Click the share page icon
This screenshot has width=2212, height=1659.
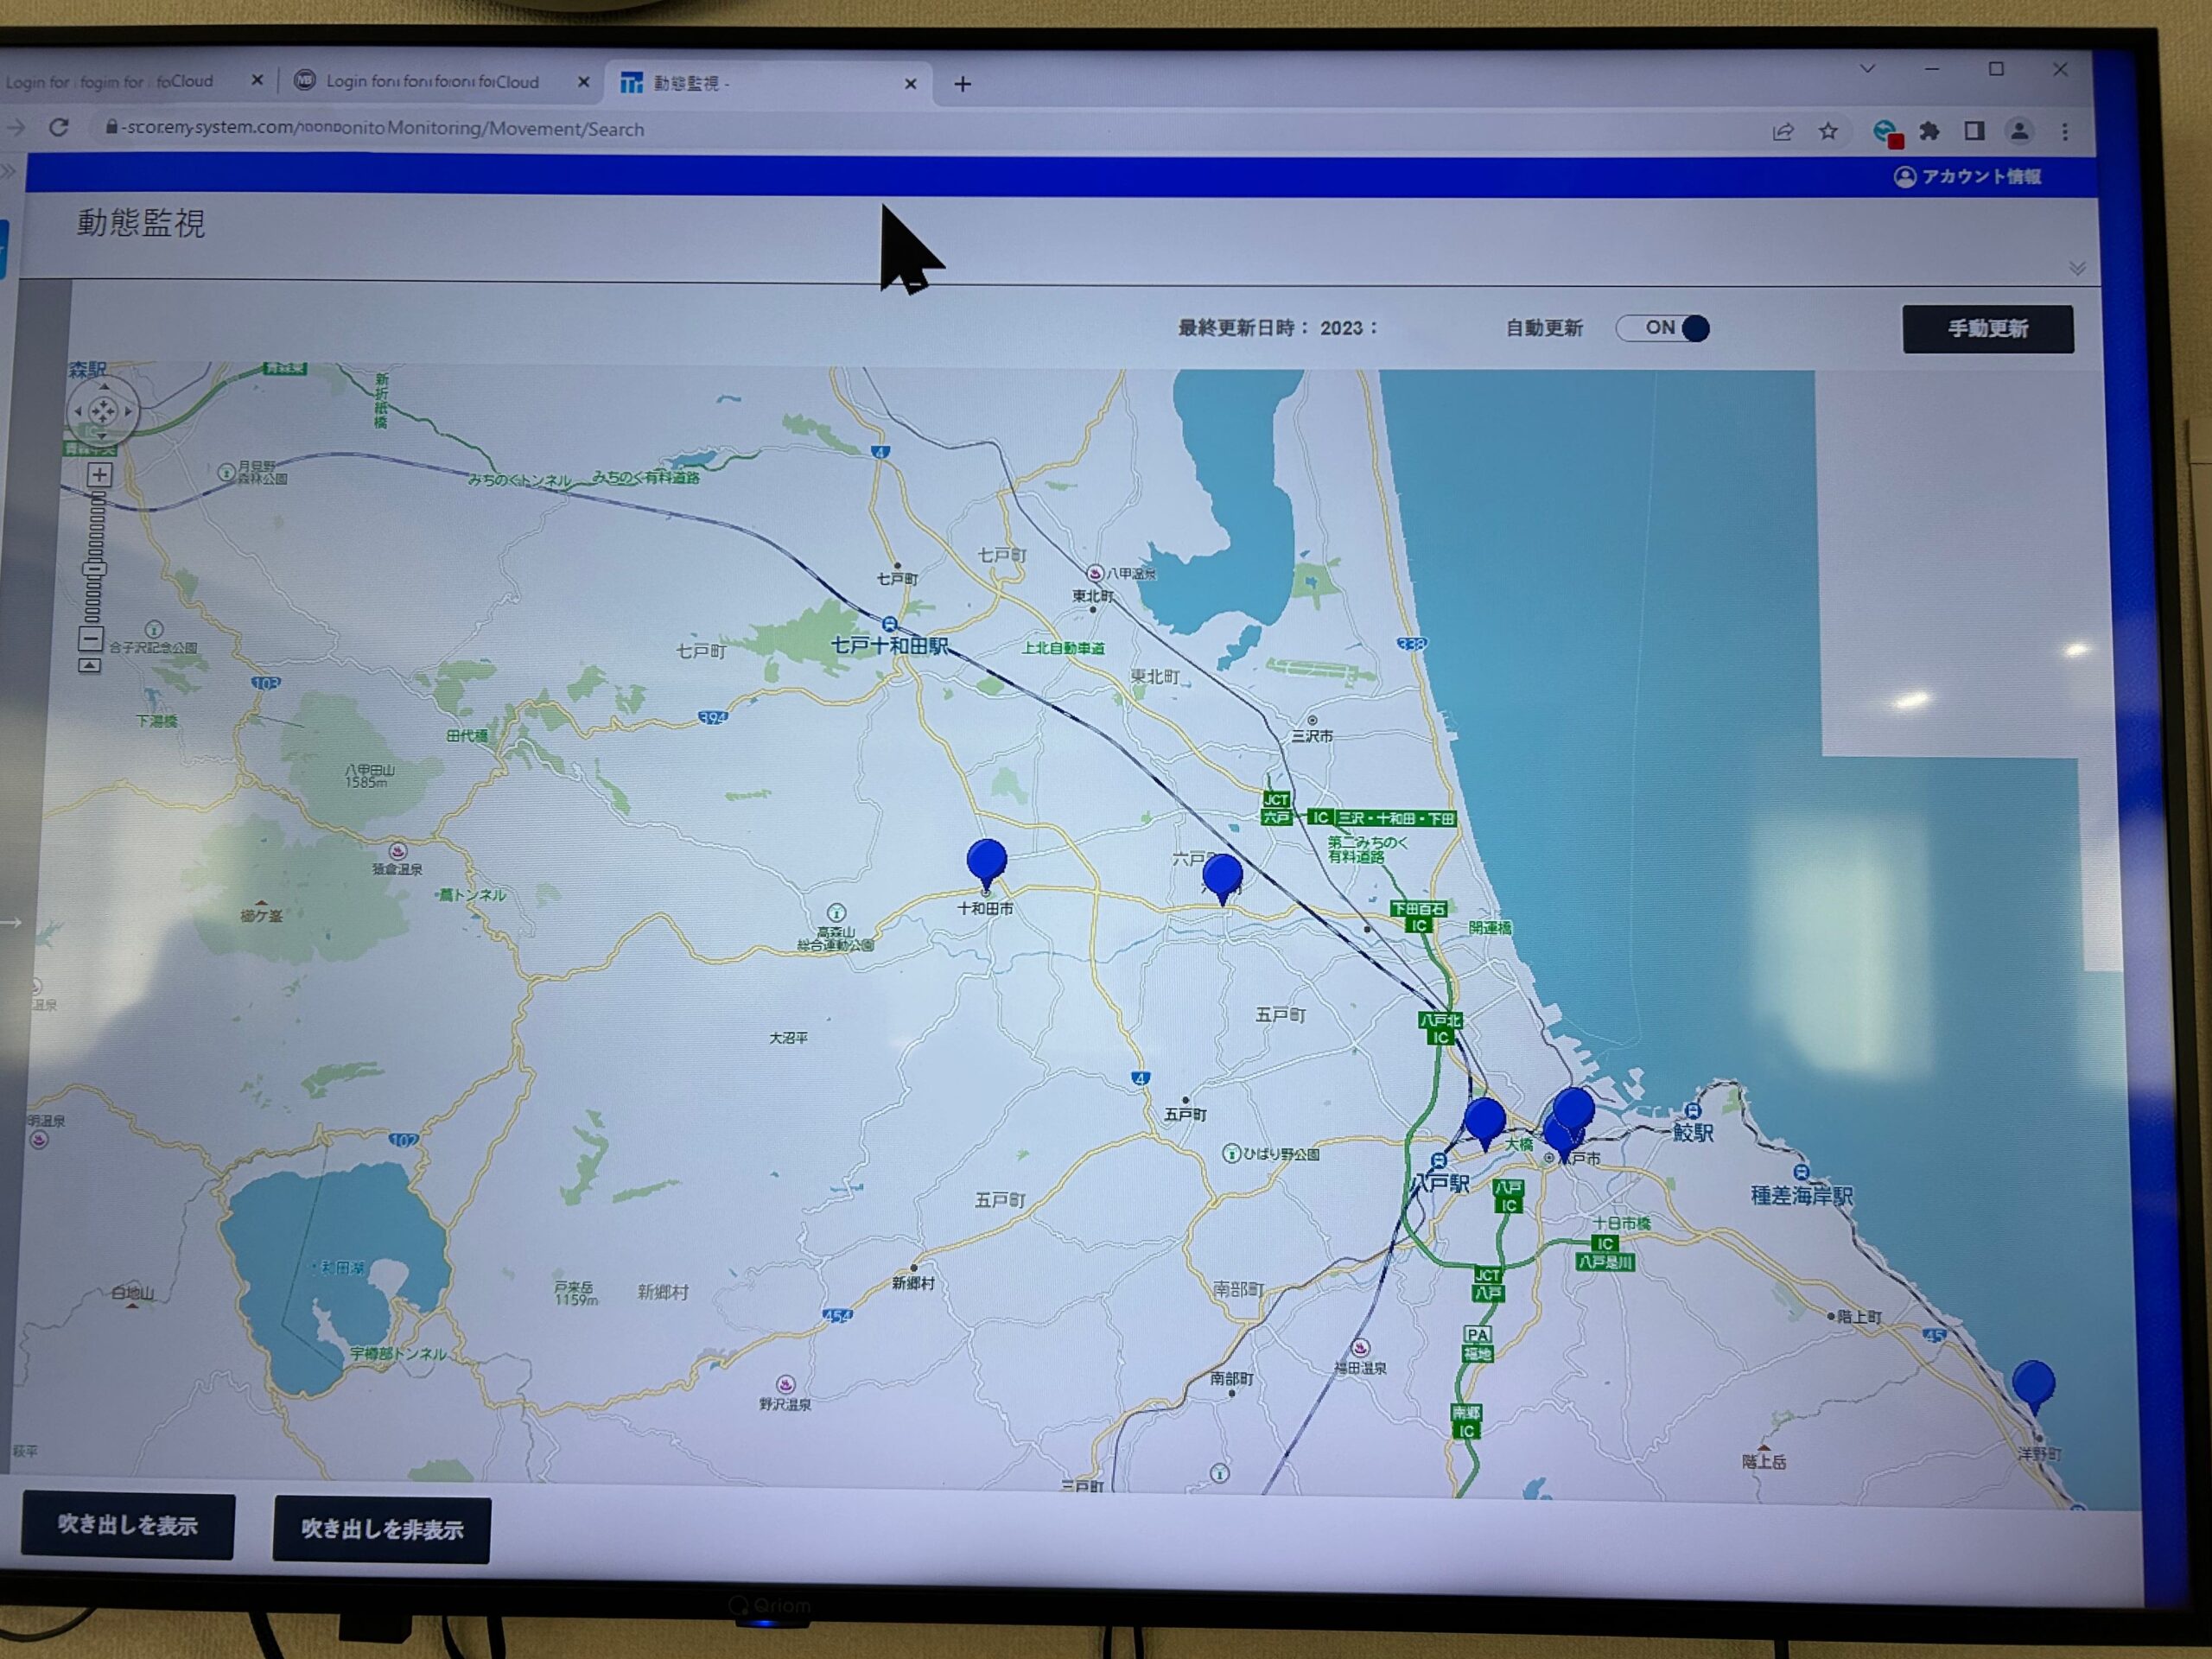click(x=1782, y=131)
